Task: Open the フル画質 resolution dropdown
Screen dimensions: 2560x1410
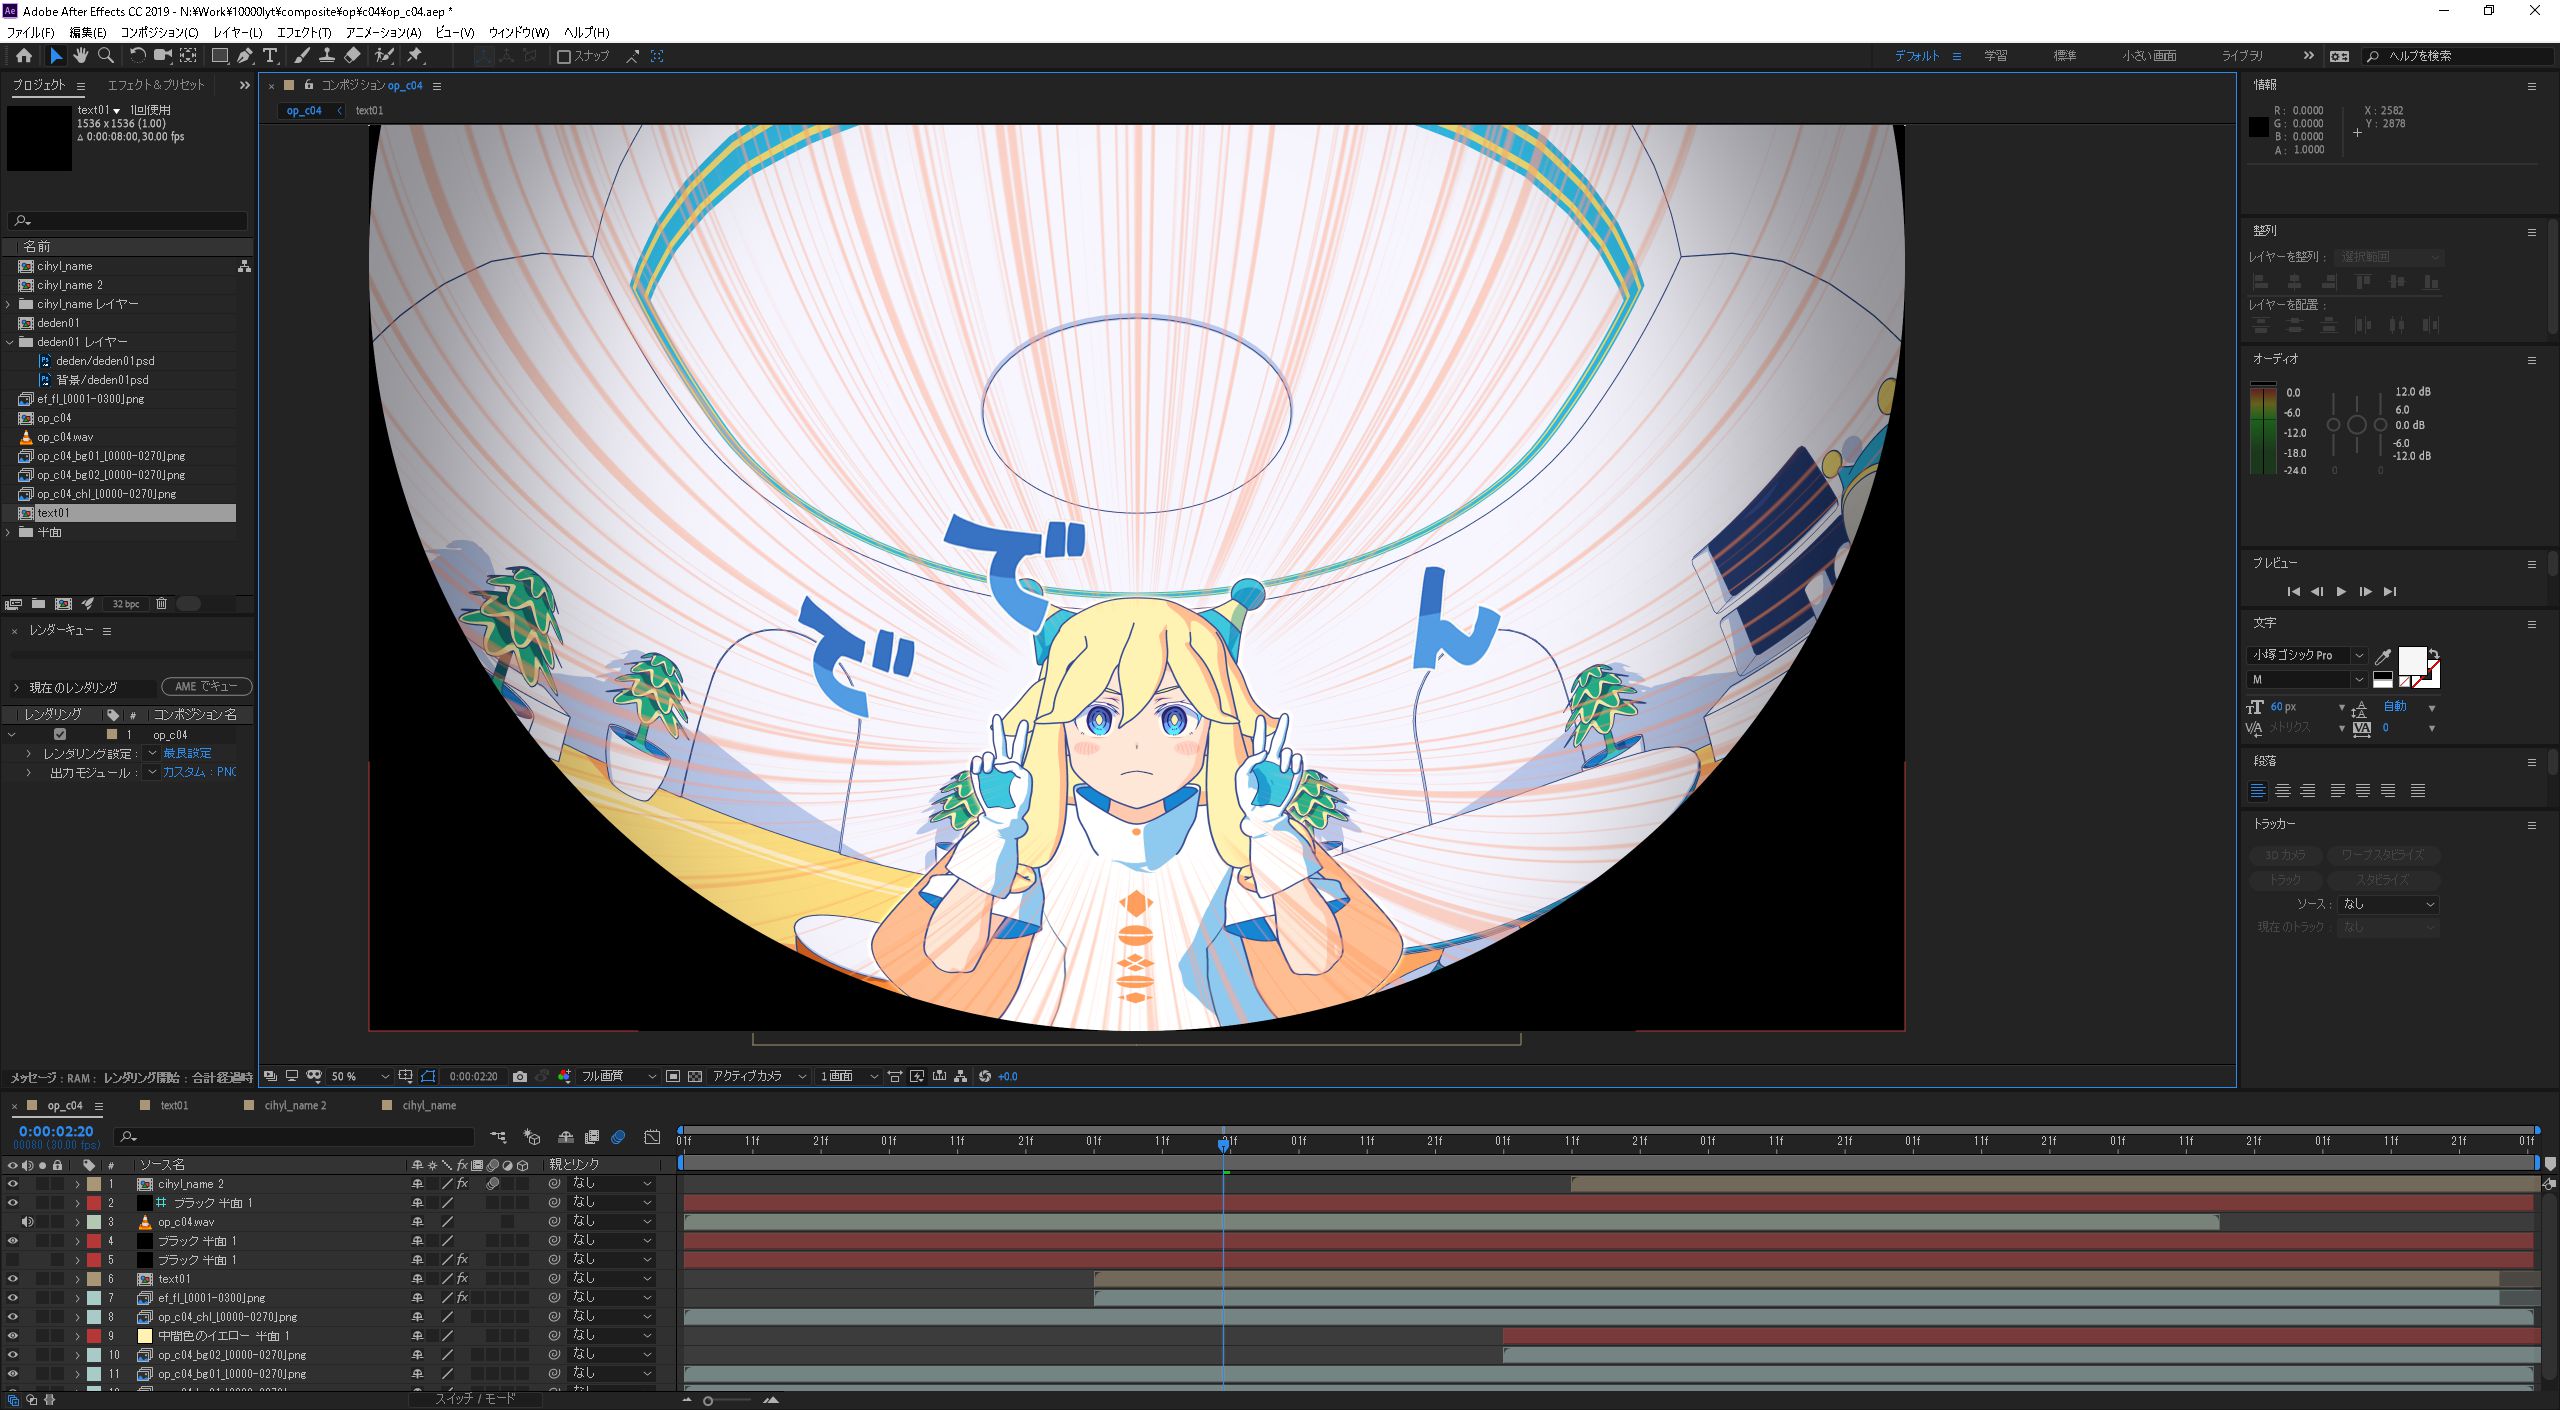Action: pyautogui.click(x=619, y=1076)
